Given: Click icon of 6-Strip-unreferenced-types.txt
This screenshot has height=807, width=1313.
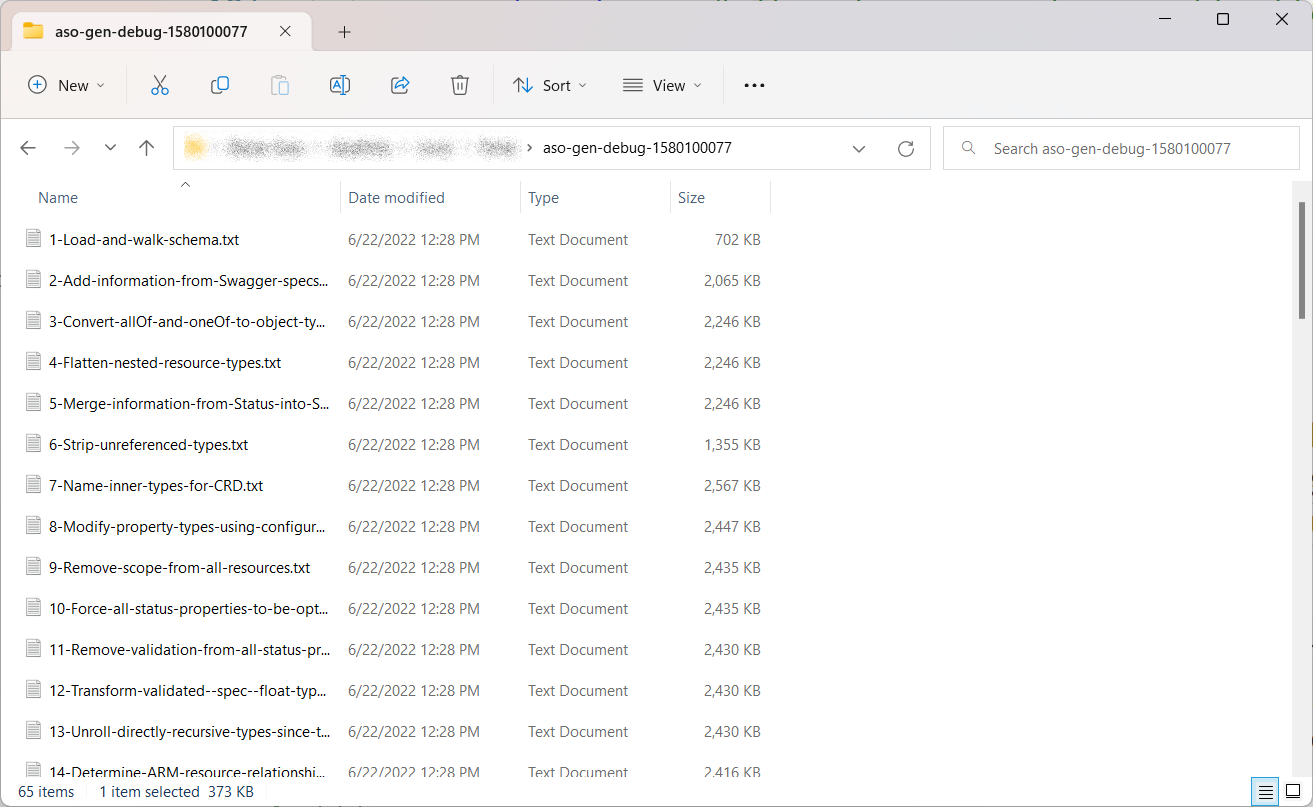Looking at the screenshot, I should 34,444.
